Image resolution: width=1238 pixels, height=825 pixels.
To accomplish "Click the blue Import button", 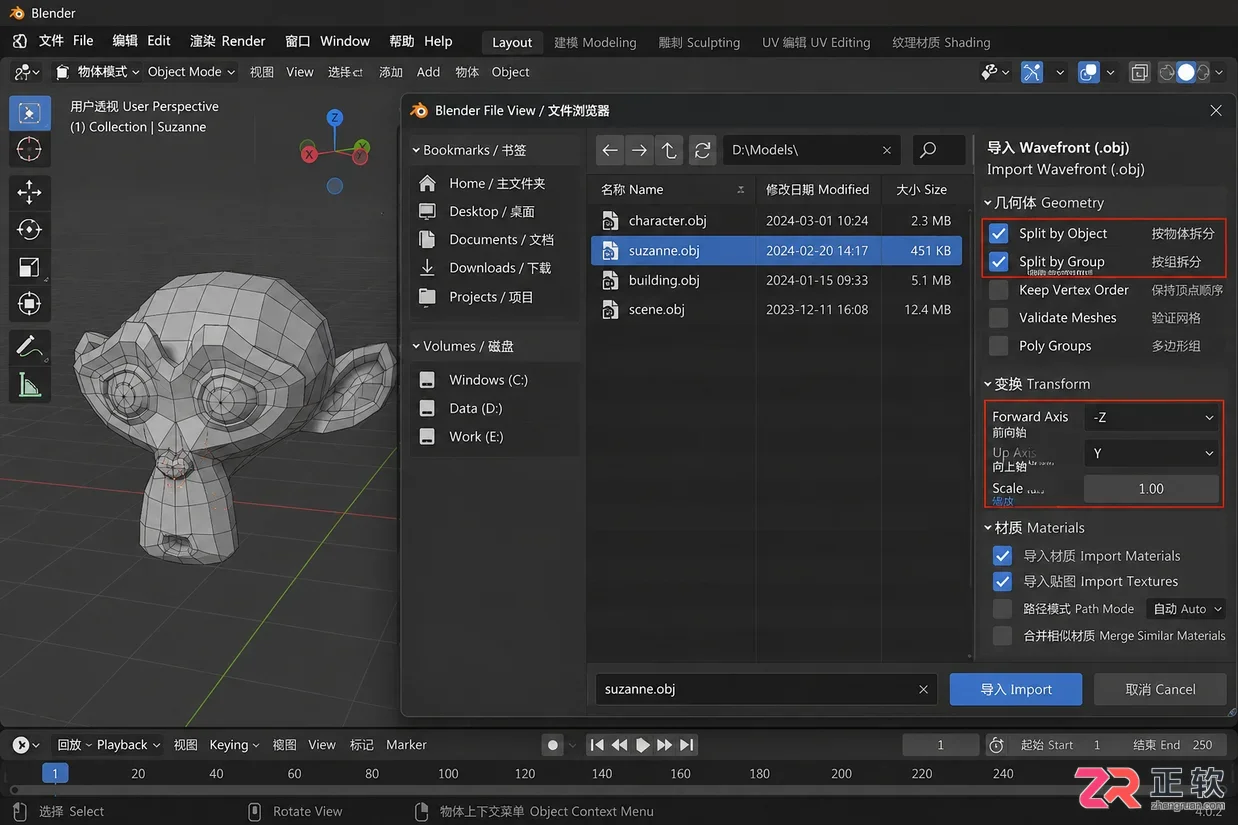I will click(x=1016, y=689).
